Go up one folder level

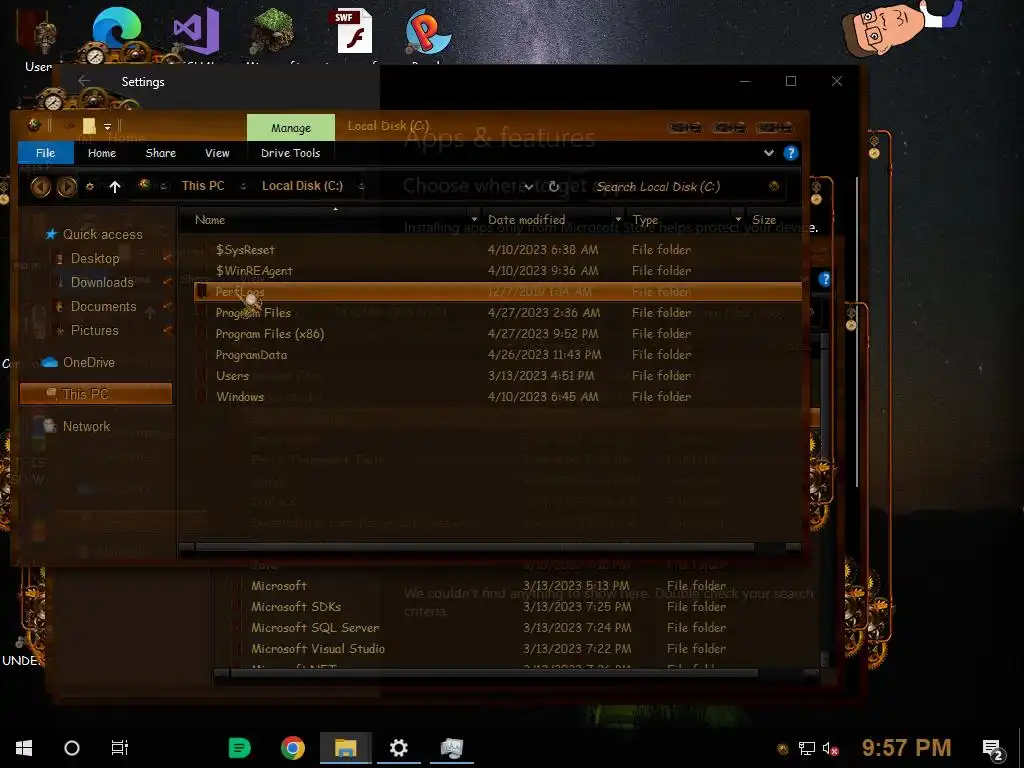pyautogui.click(x=115, y=187)
